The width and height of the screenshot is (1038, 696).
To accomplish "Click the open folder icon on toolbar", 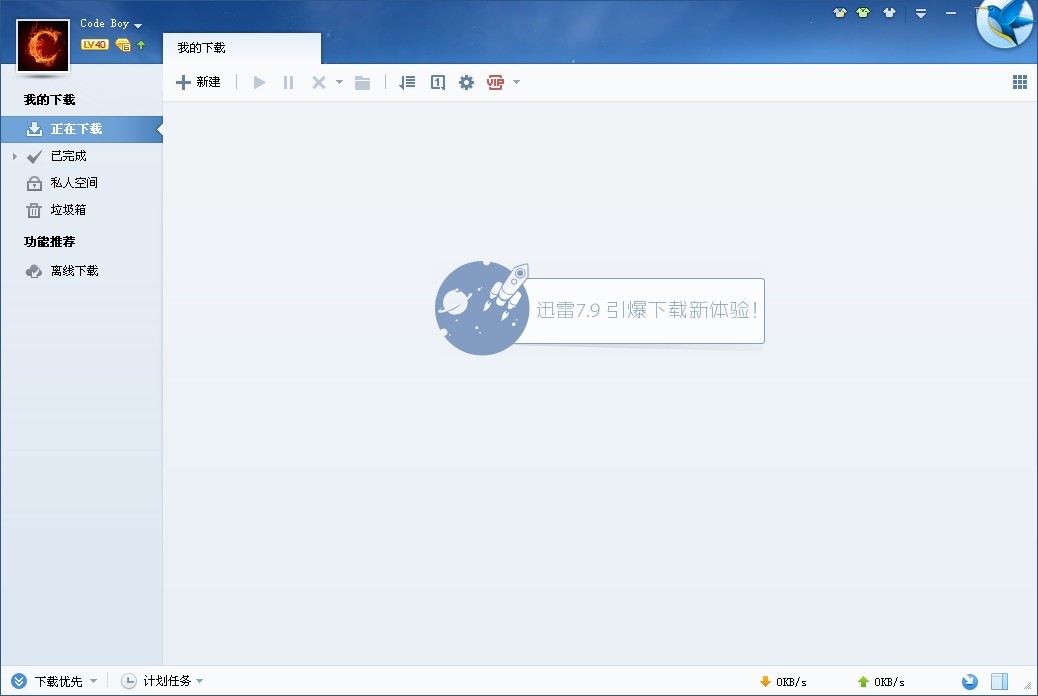I will click(362, 82).
